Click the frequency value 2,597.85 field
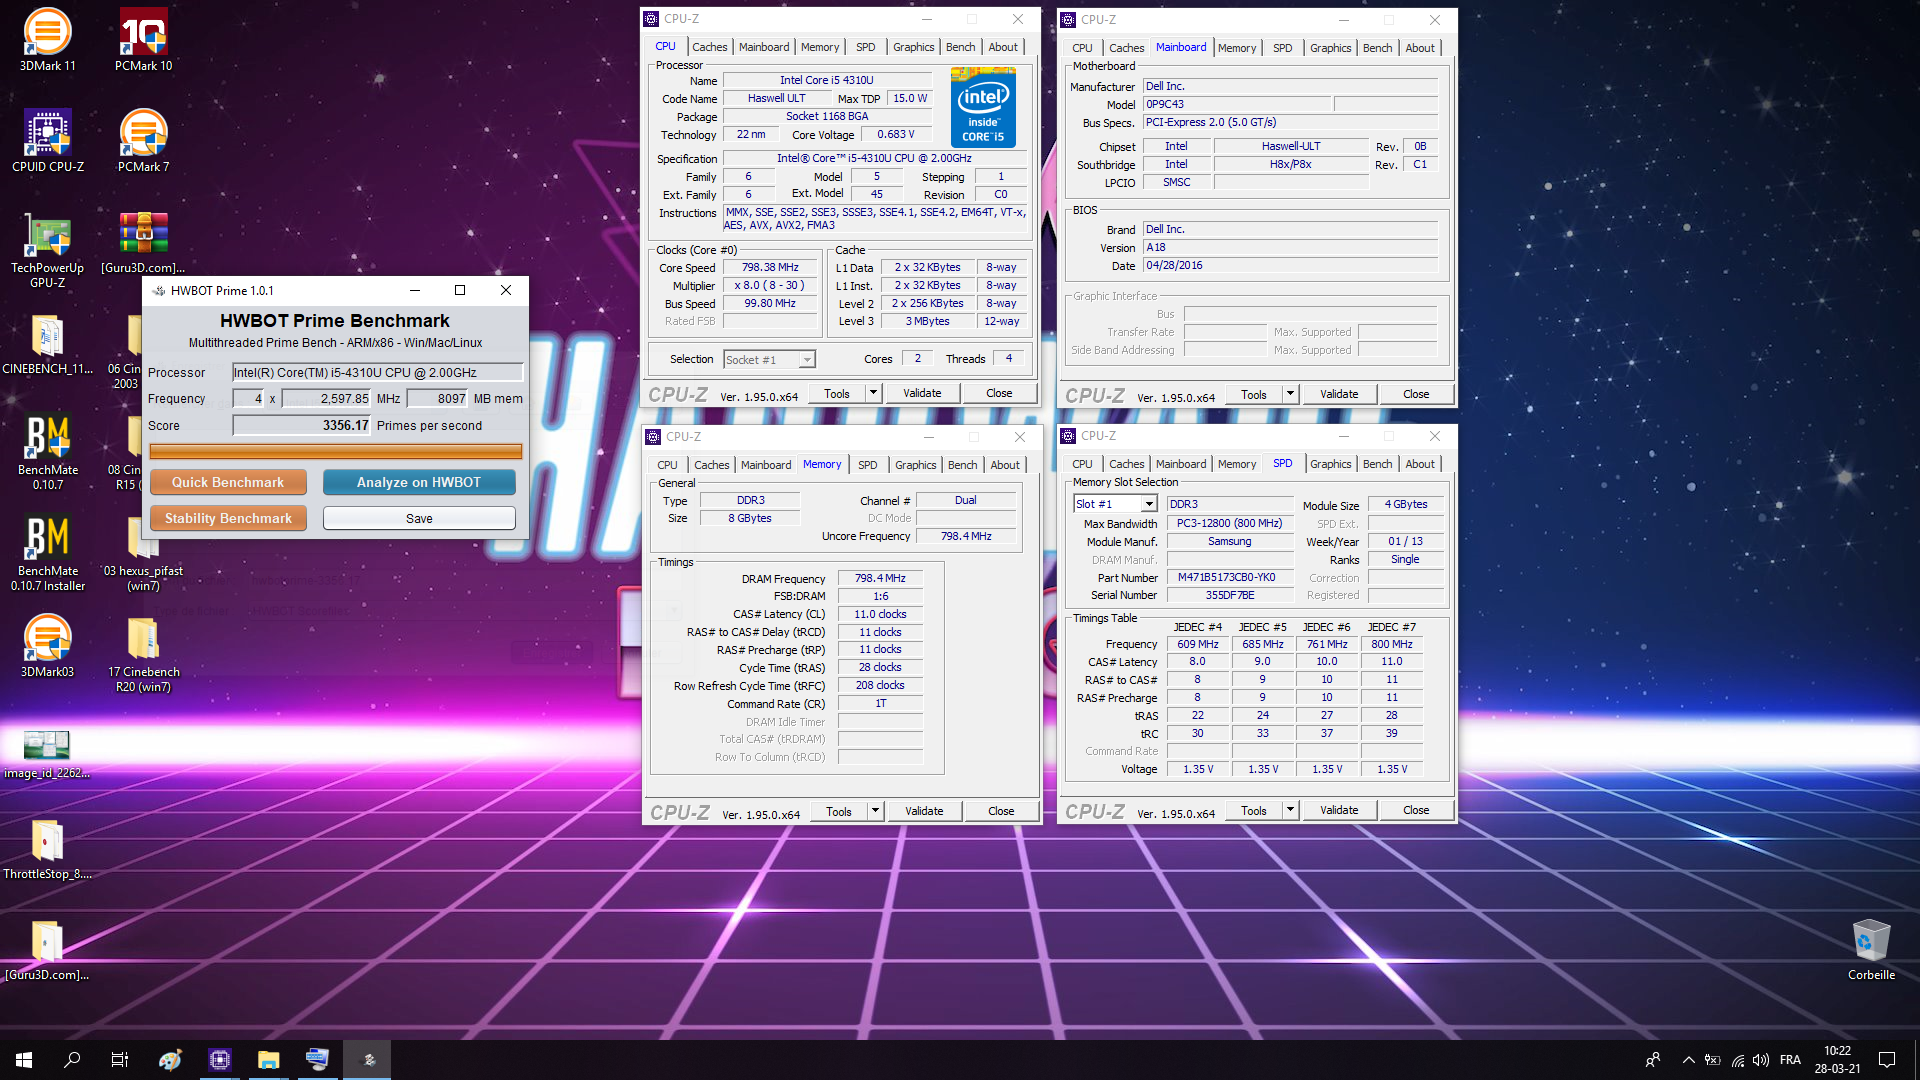This screenshot has width=1920, height=1080. [x=326, y=398]
